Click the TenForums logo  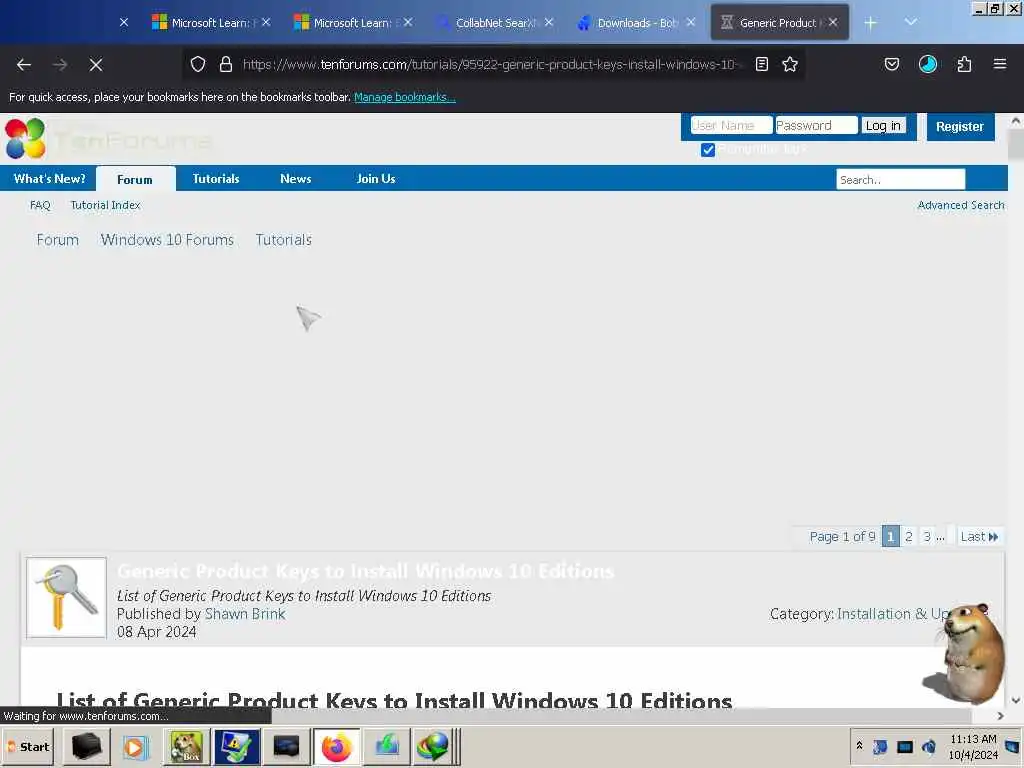[108, 138]
